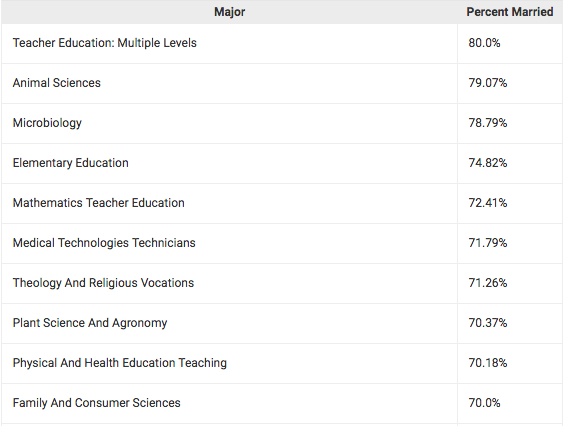563x426 pixels.
Task: Click Physical And Health Education Teaching
Action: [x=120, y=363]
